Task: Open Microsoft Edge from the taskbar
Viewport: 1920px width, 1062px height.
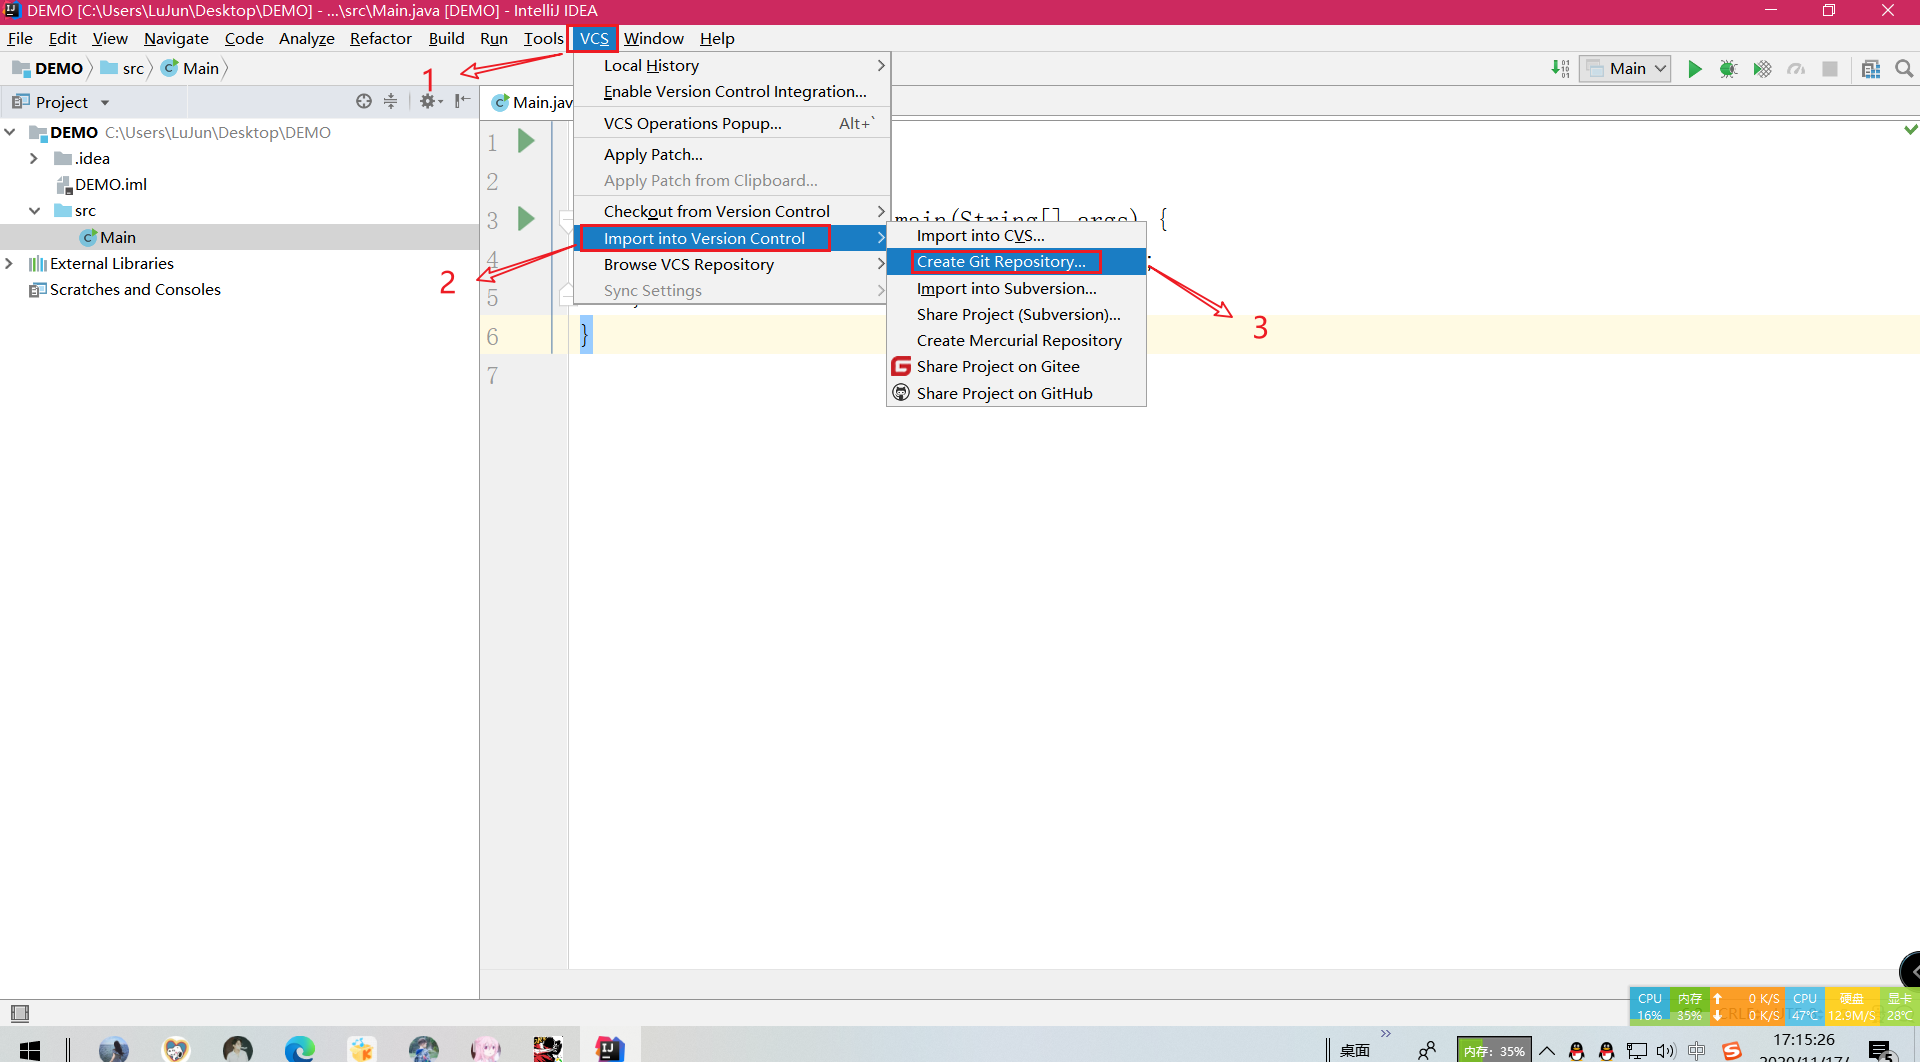Action: click(299, 1048)
